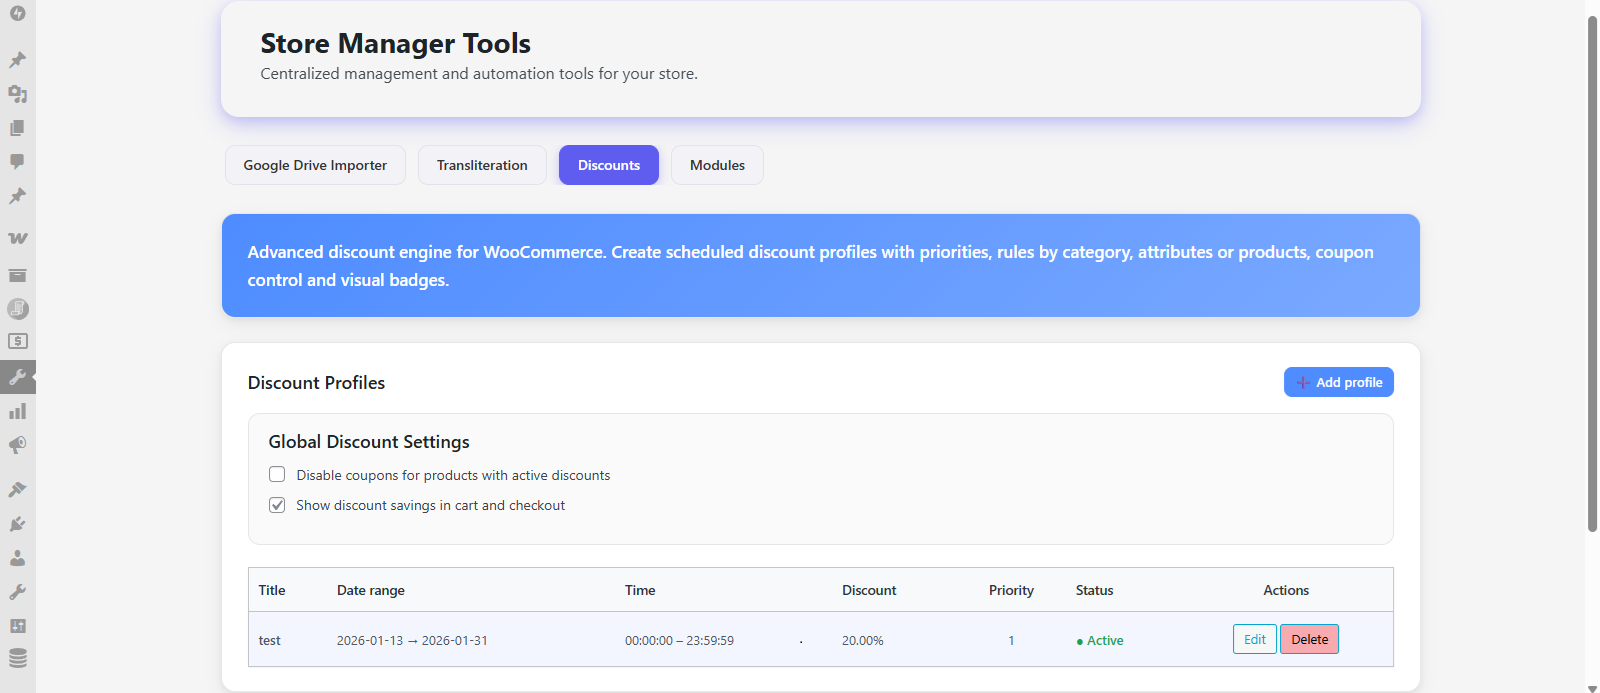Click the round document icon in the sidebar

tap(18, 309)
